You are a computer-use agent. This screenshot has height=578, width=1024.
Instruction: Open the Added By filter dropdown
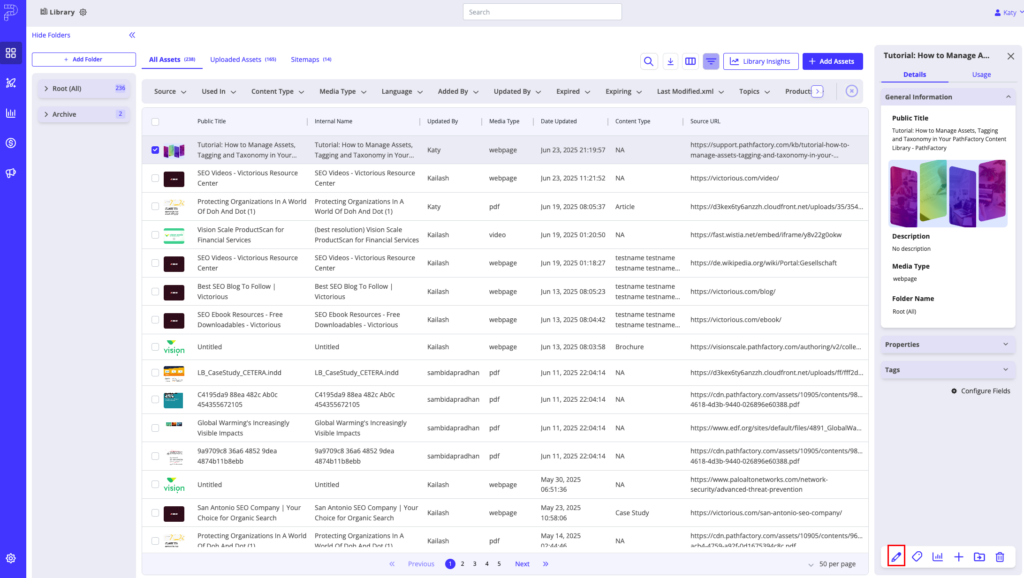(458, 91)
